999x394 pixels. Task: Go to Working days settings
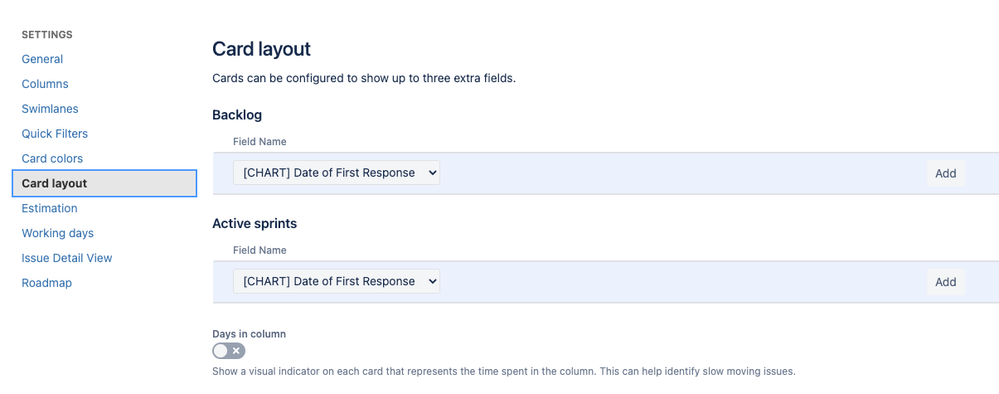tap(57, 233)
